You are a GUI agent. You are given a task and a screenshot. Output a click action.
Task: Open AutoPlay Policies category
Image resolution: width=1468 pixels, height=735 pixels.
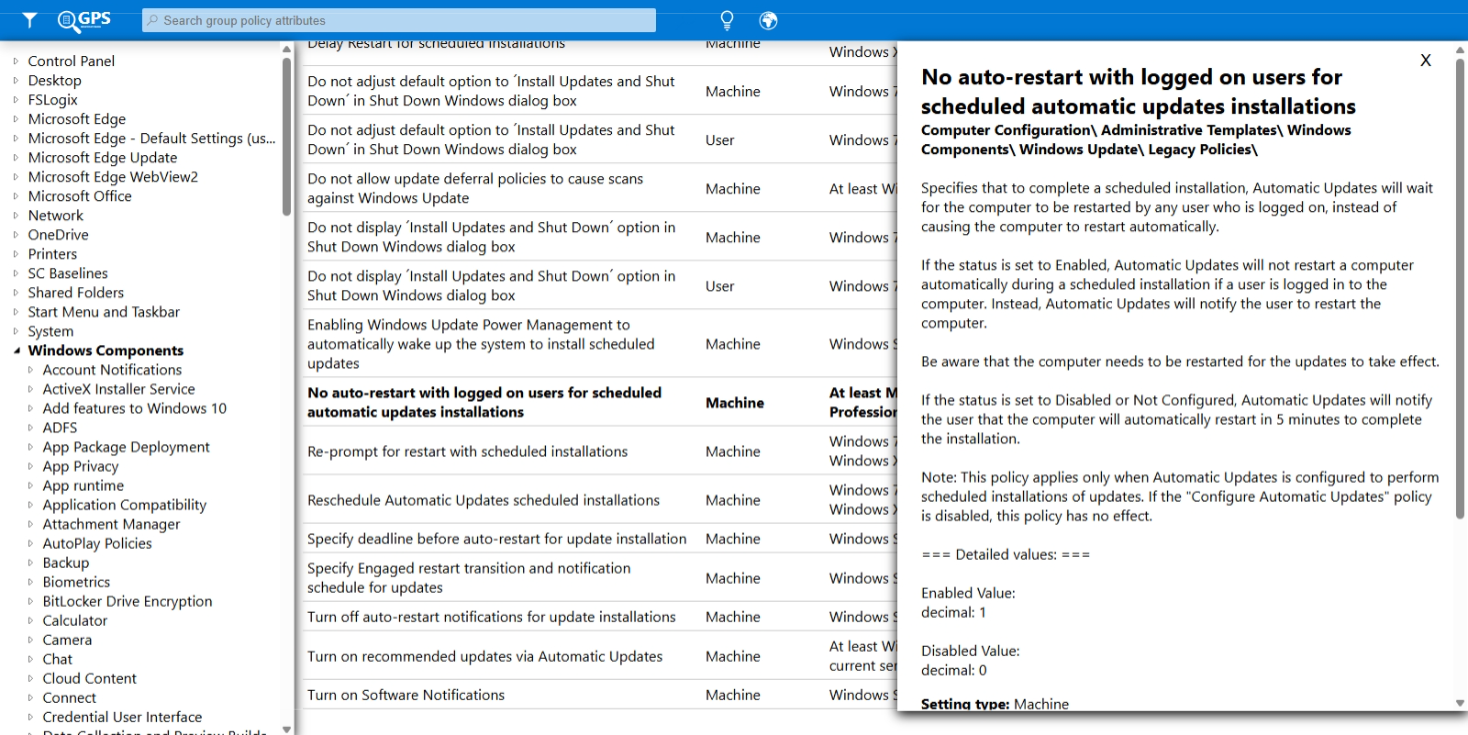97,543
